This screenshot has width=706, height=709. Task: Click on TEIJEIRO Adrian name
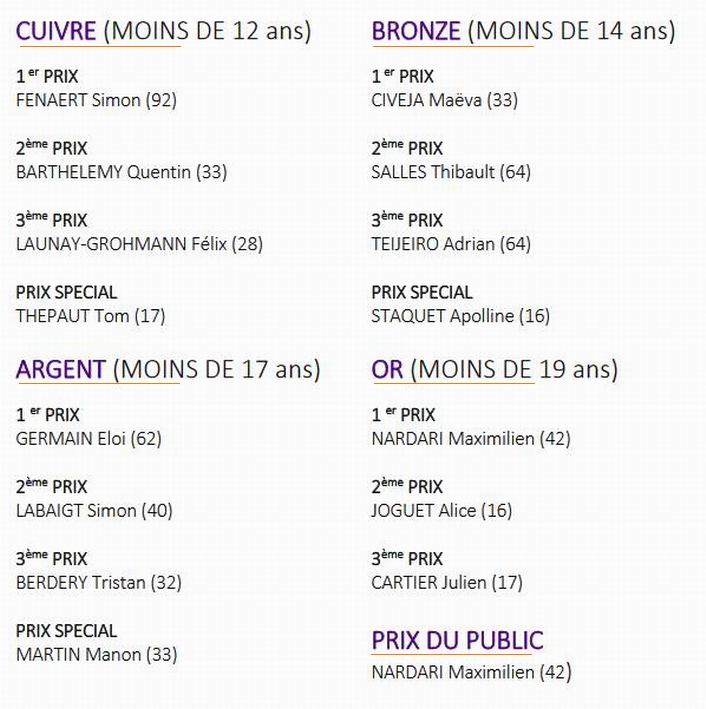click(450, 244)
